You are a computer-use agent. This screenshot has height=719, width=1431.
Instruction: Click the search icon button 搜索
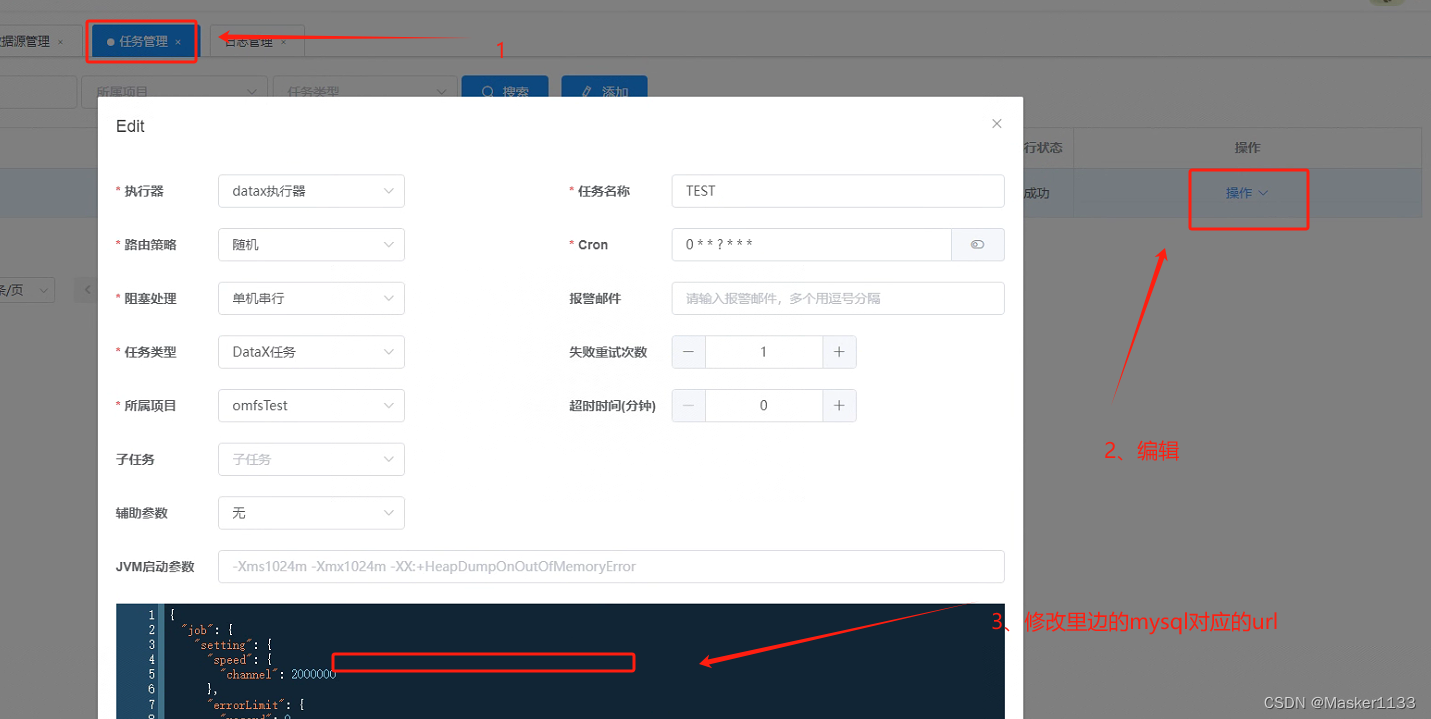point(504,91)
